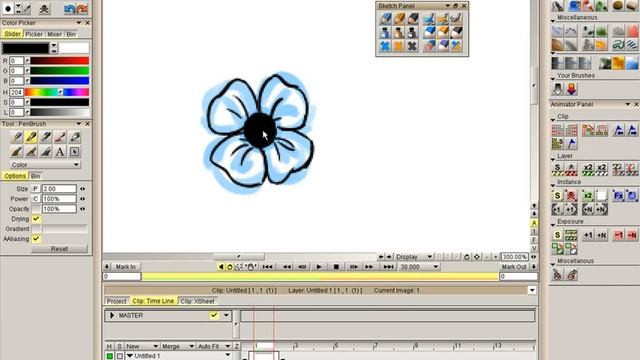Open the Display dropdown
Image resolution: width=640 pixels, height=360 pixels.
(x=414, y=257)
